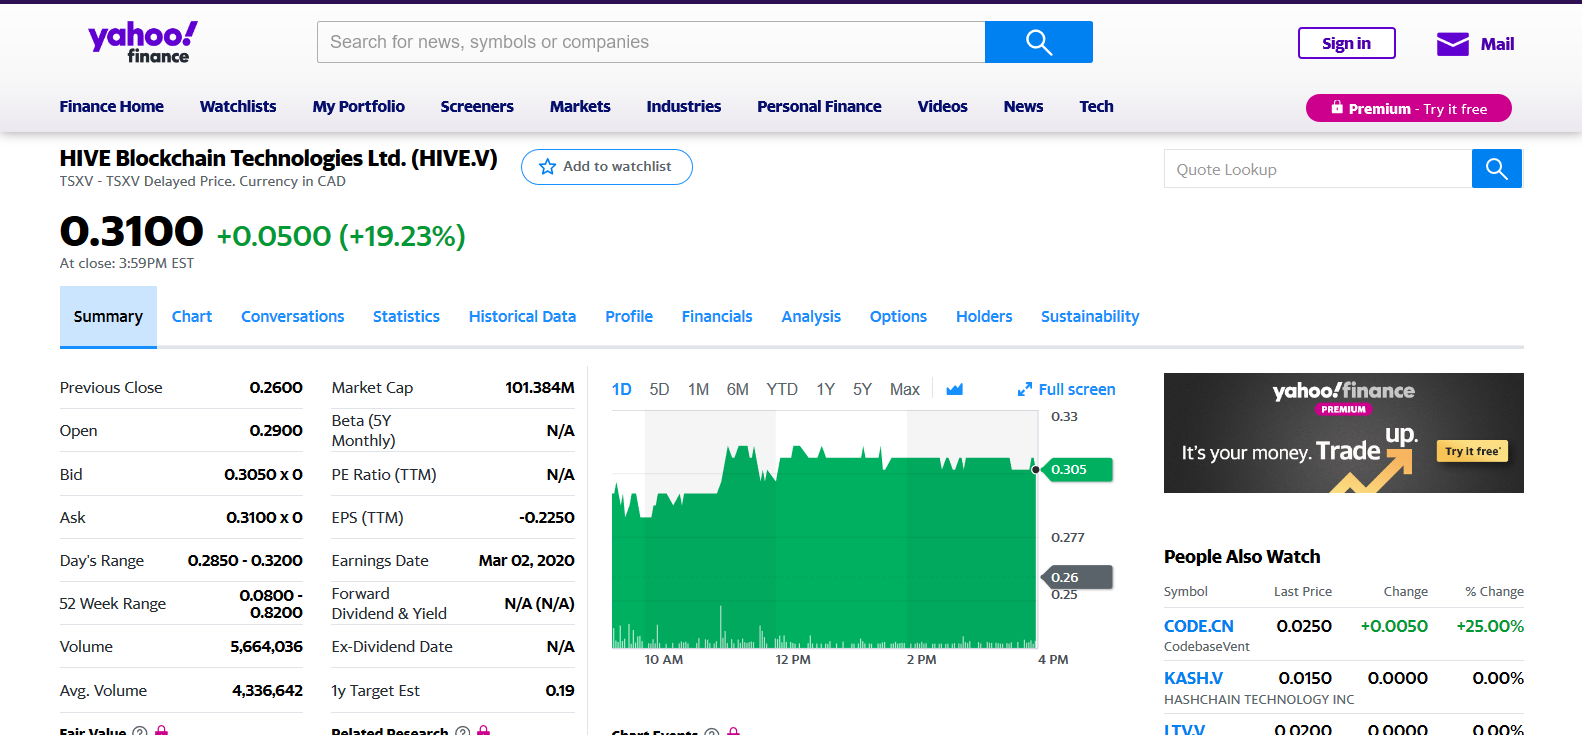
Task: Select the 1M chart range
Action: 698,389
